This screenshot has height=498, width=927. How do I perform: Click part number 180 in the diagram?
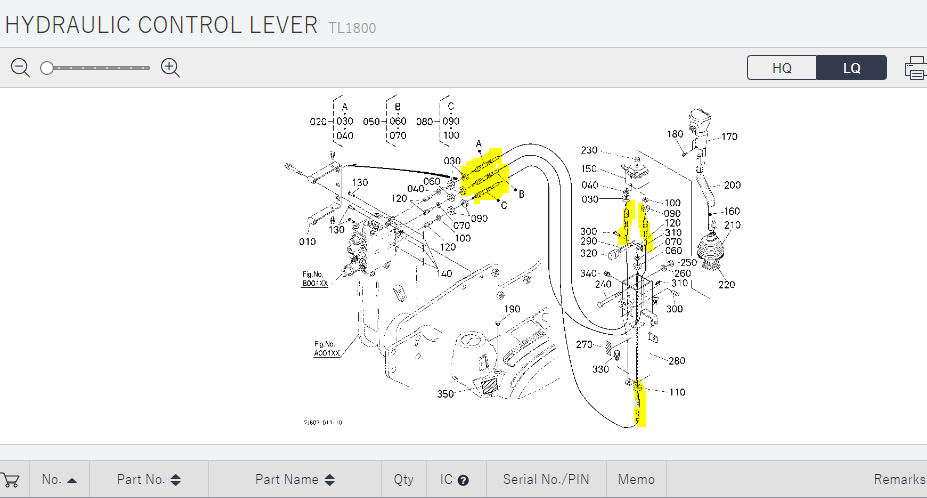675,134
